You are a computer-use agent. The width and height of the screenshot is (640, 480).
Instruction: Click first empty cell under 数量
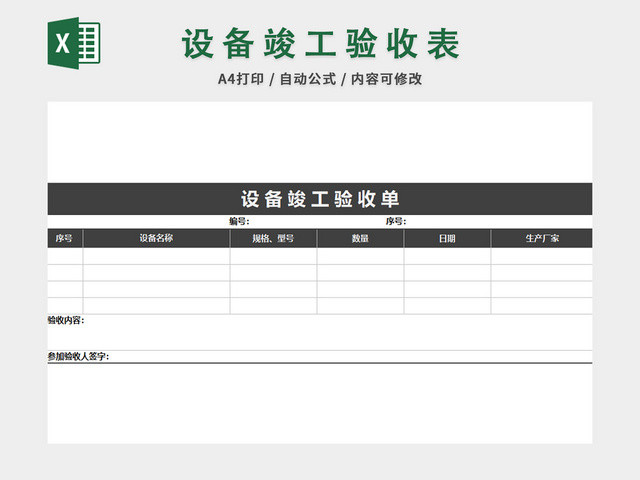360,256
